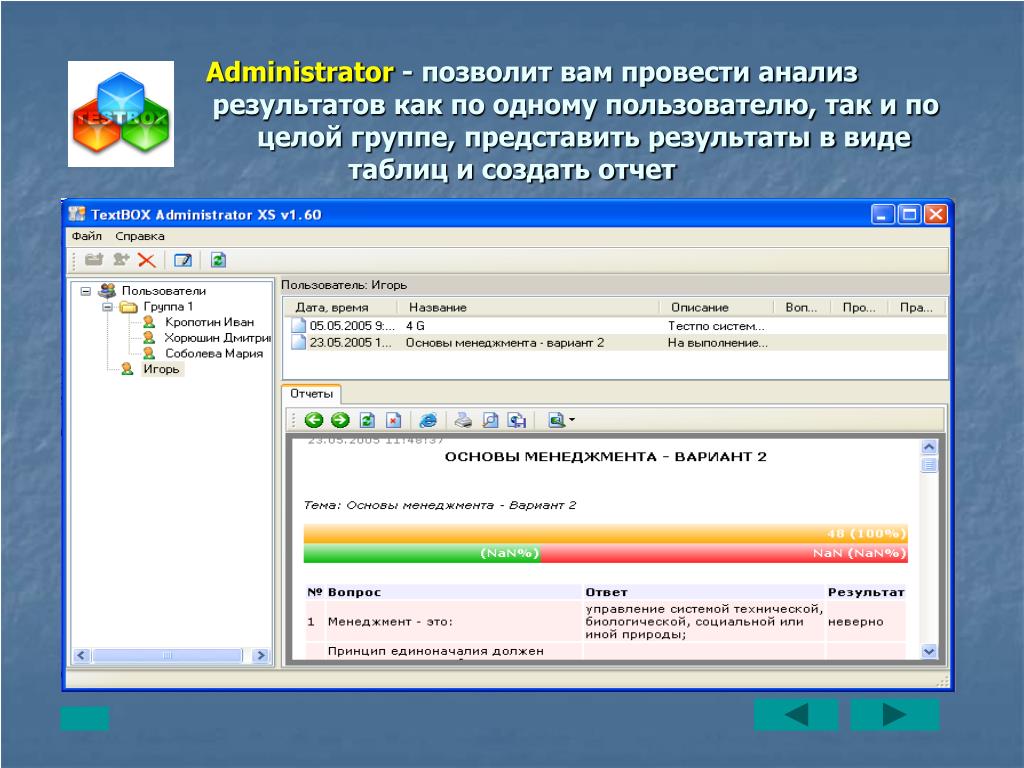Select user Хорюшин Дмитрий in tree
The image size is (1024, 768).
point(217,338)
